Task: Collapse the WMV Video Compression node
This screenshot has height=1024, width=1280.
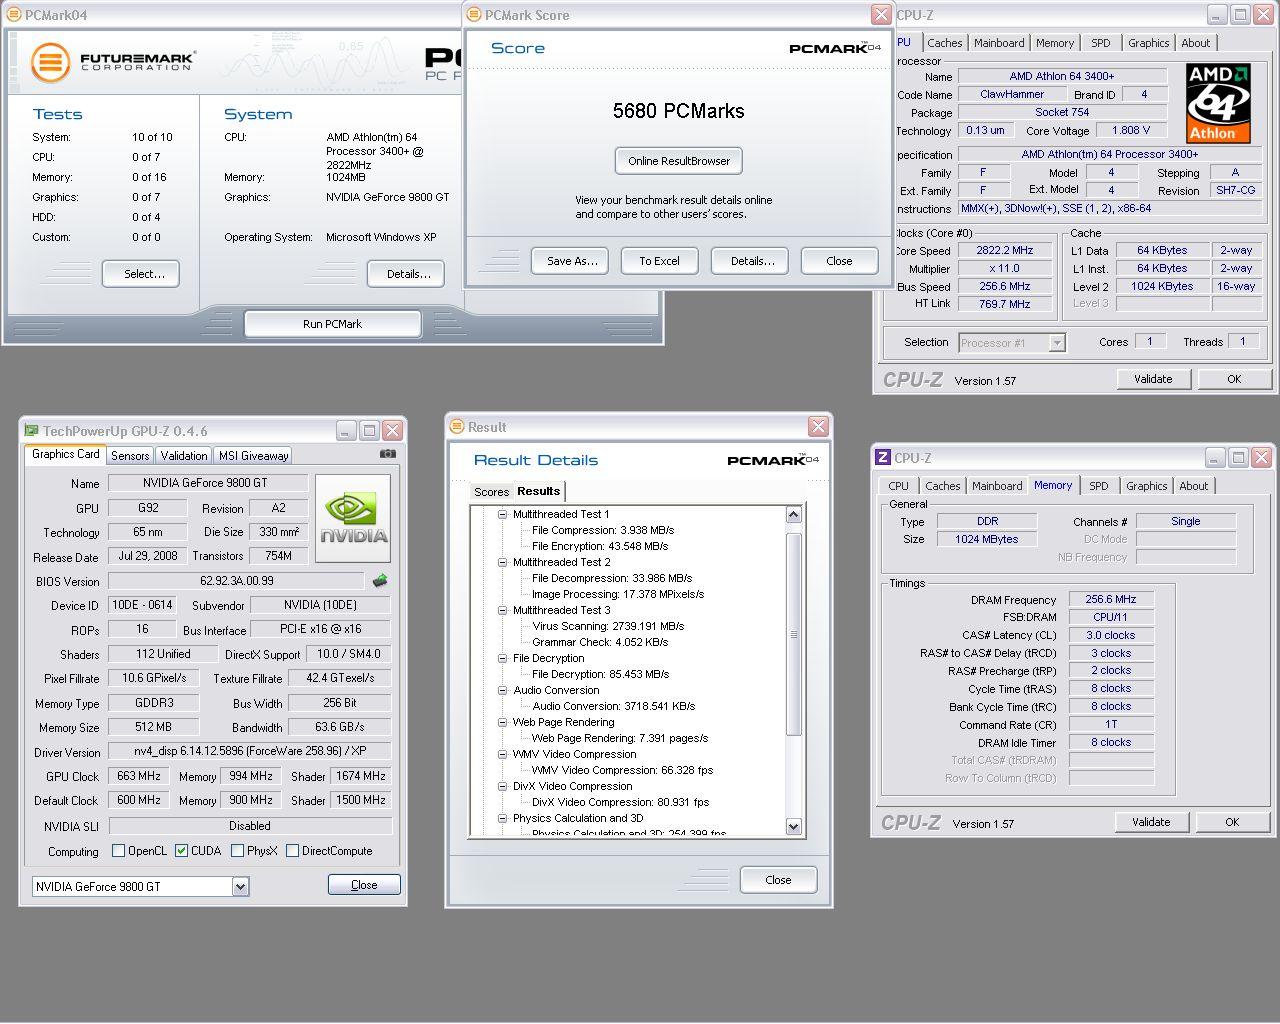Action: [x=503, y=755]
